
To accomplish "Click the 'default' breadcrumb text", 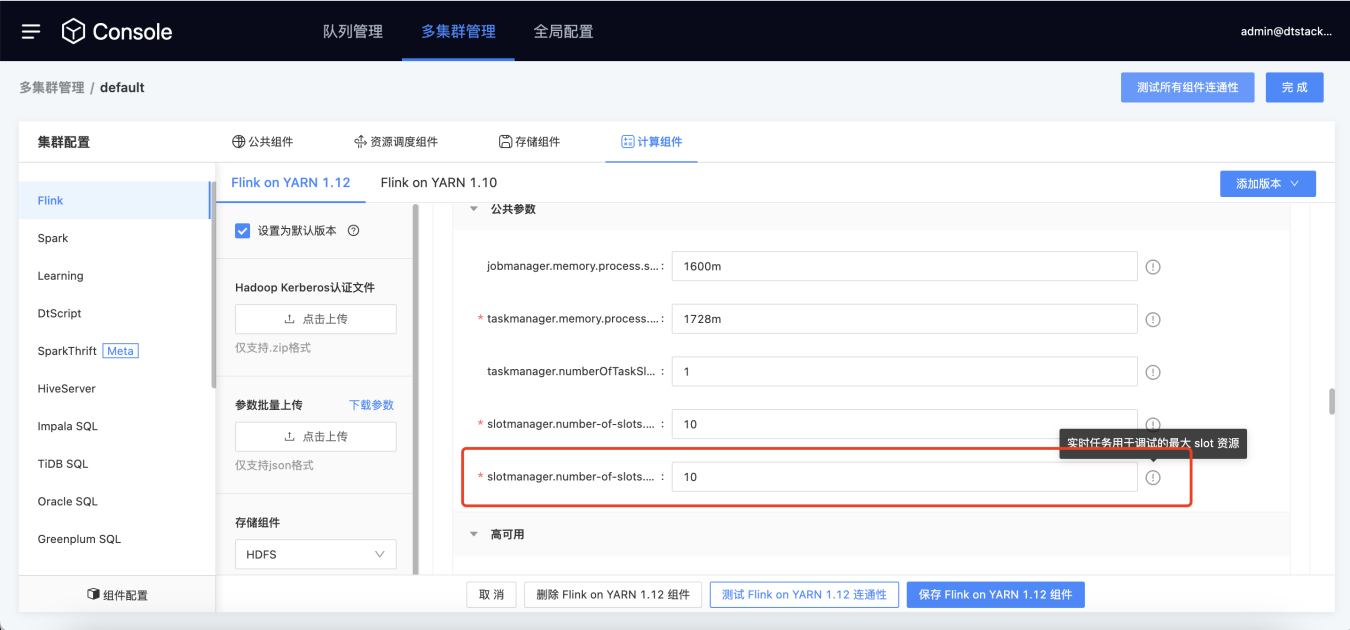I will (x=122, y=87).
